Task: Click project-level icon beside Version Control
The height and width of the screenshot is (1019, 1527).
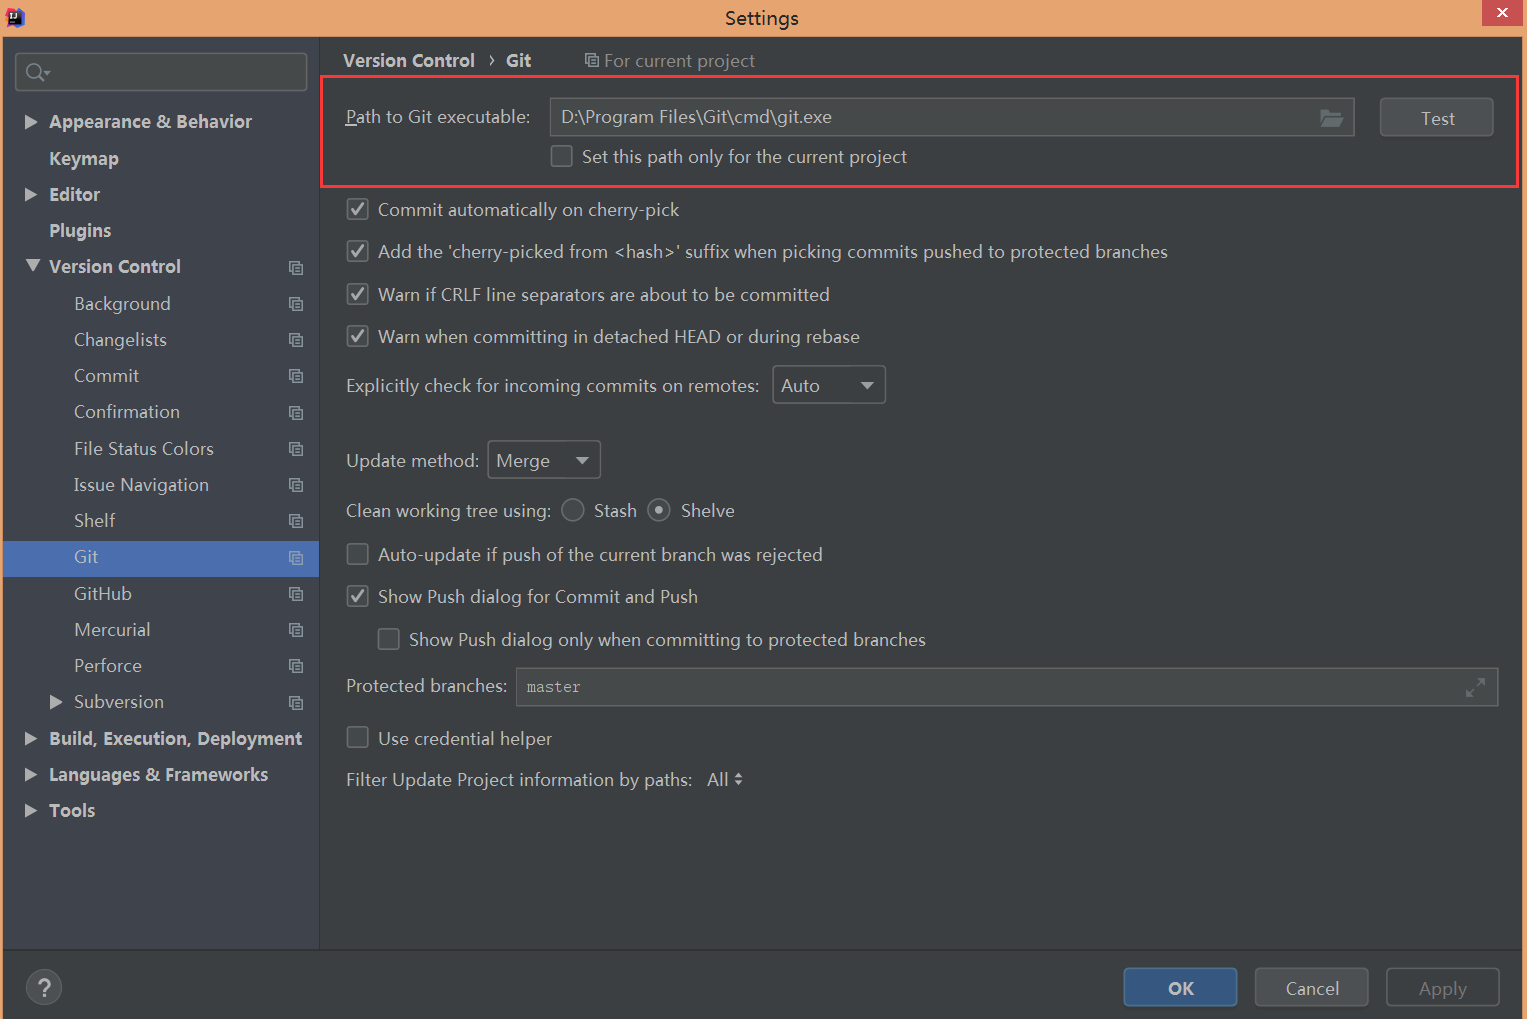Action: pos(296,268)
